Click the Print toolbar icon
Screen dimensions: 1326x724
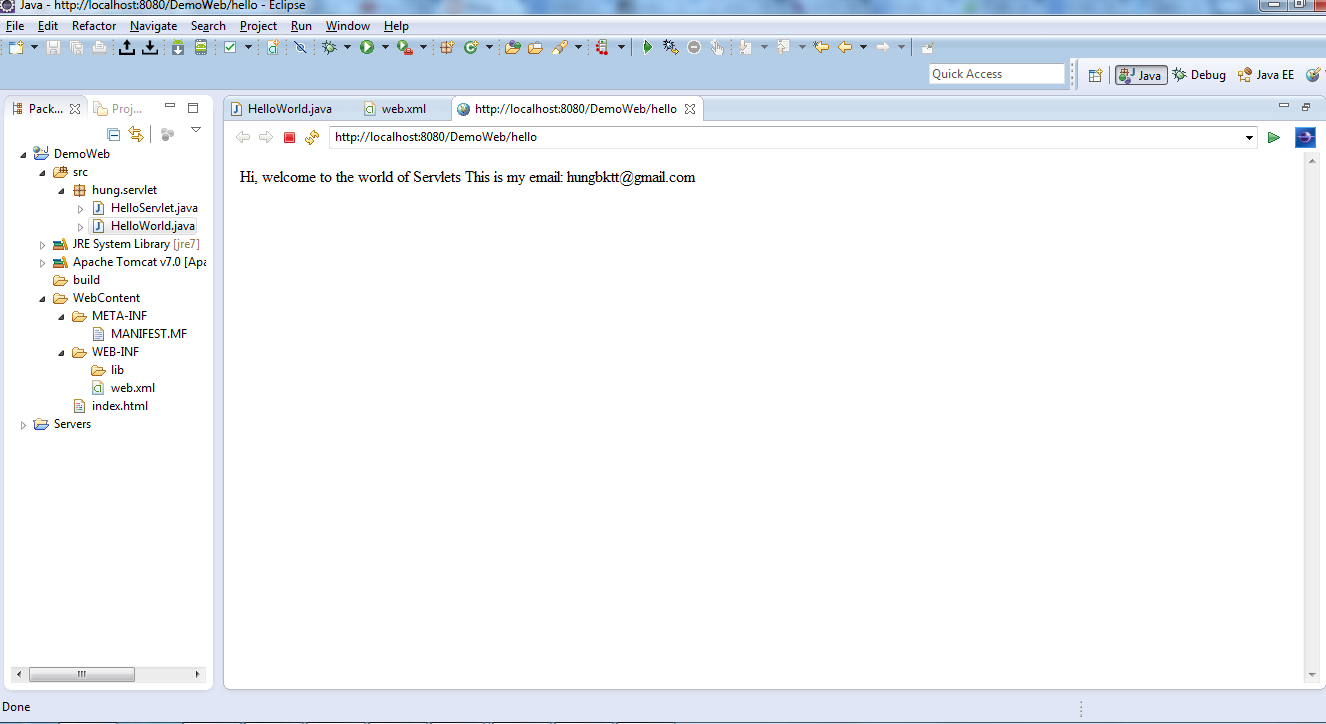point(98,47)
